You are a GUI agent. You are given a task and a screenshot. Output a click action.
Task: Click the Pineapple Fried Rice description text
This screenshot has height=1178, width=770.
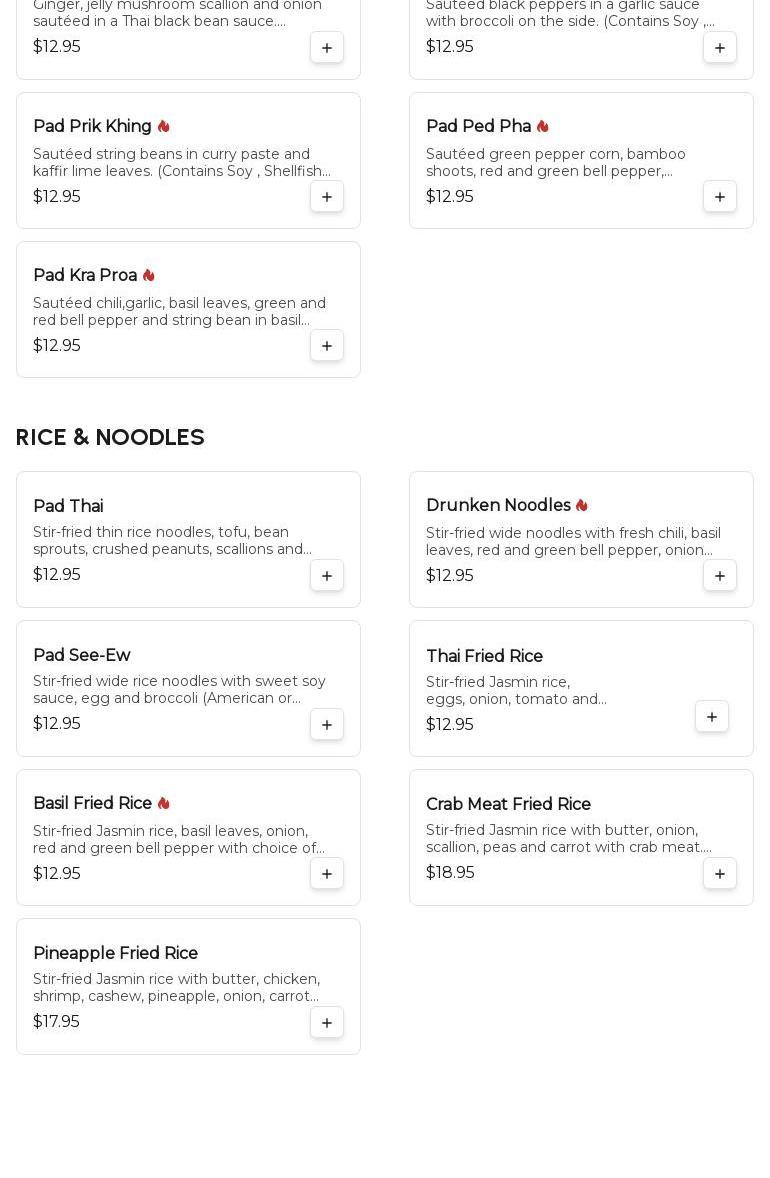pyautogui.click(x=177, y=987)
